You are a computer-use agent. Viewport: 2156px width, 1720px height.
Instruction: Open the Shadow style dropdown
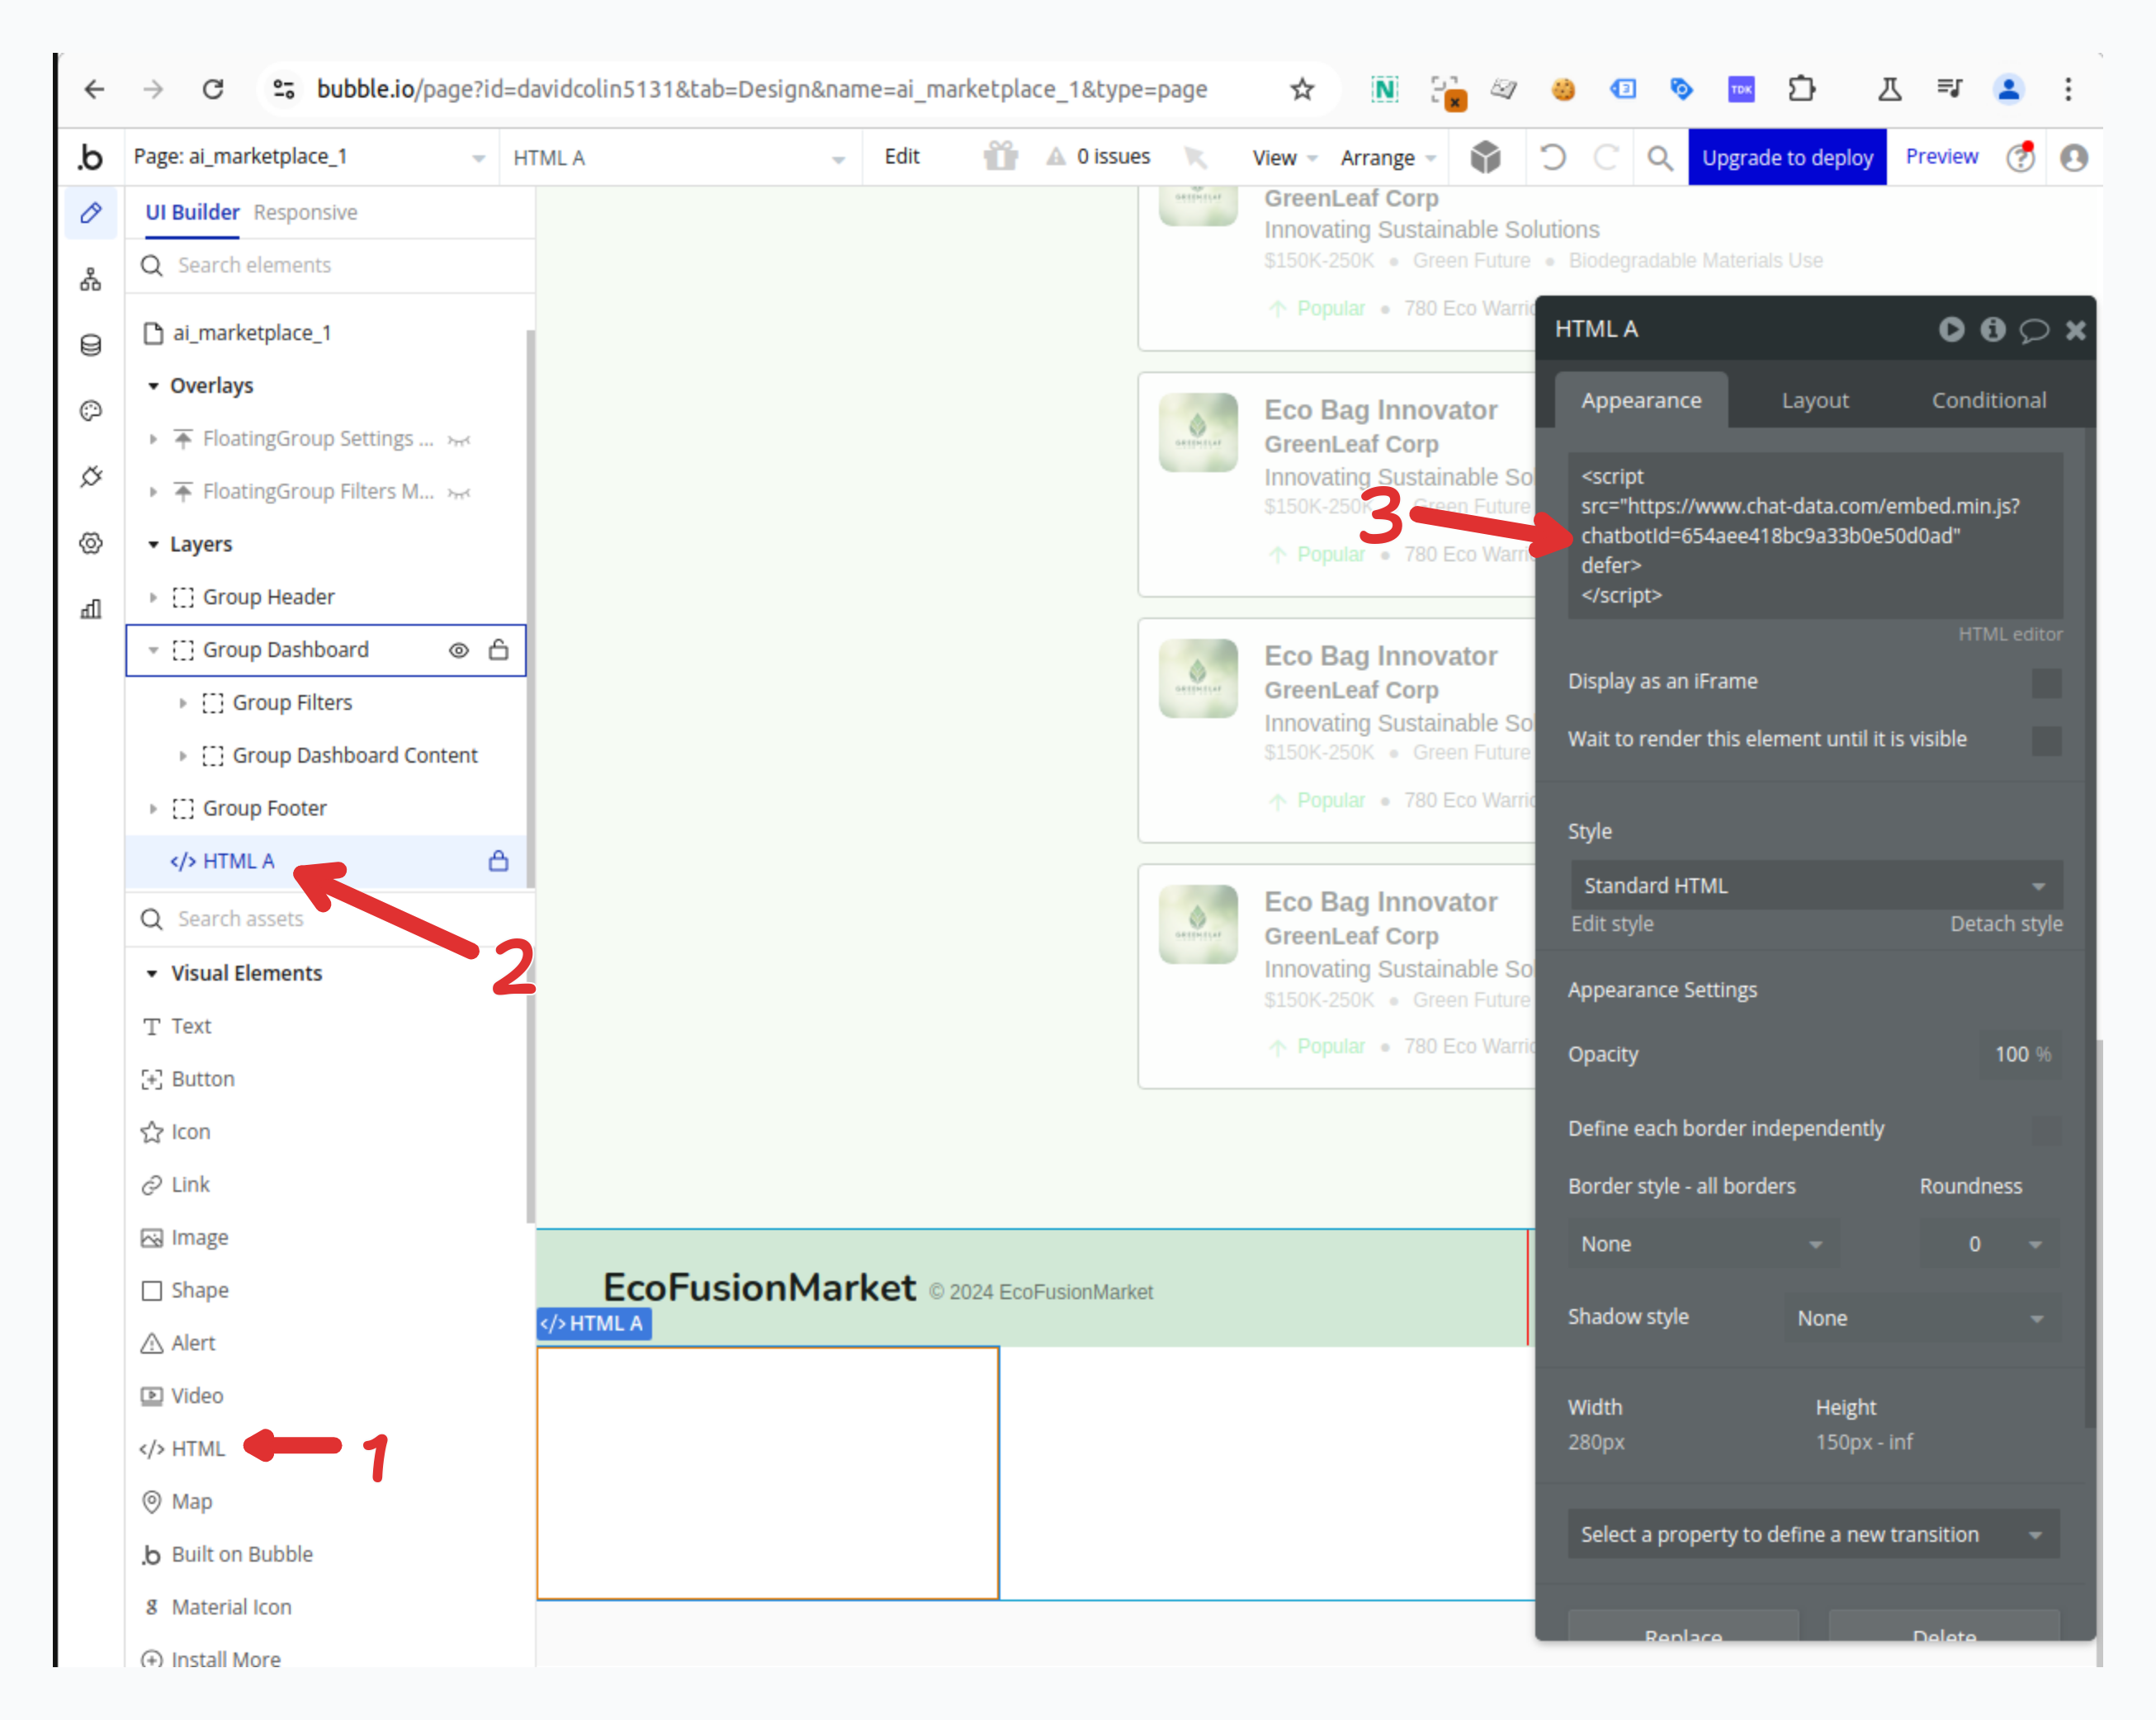click(1922, 1318)
